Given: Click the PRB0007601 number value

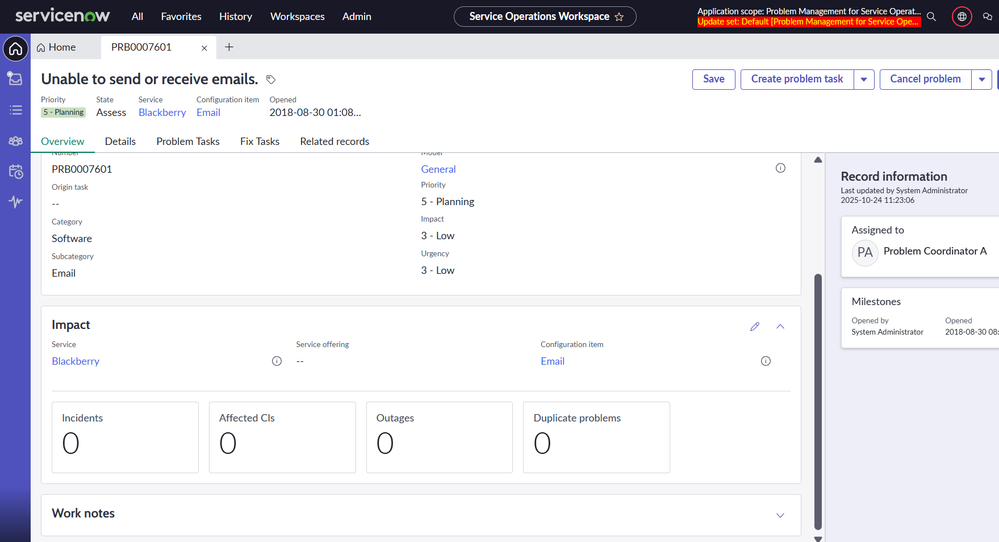Looking at the screenshot, I should 82,169.
